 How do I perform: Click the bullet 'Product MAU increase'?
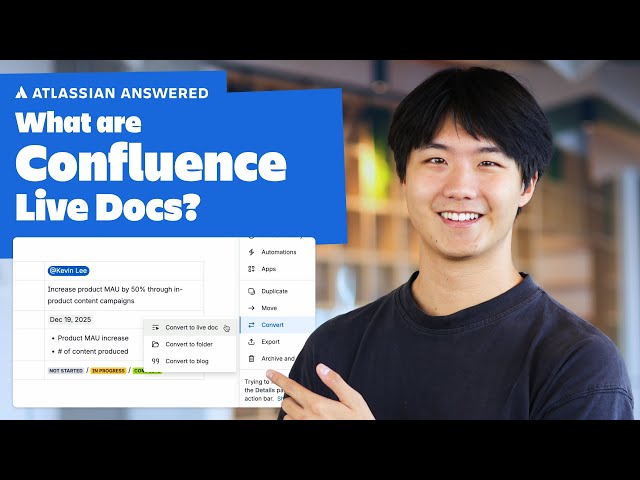(x=93, y=338)
